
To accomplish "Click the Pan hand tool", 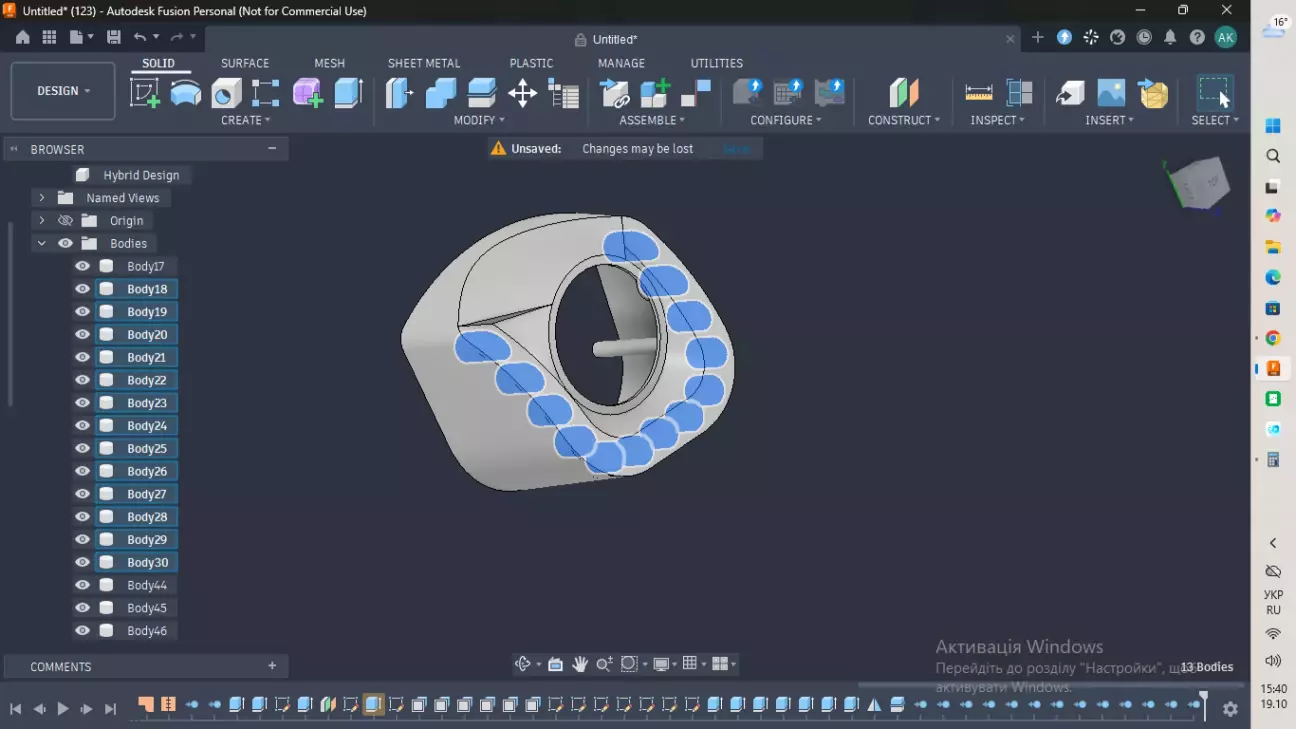I will [581, 664].
